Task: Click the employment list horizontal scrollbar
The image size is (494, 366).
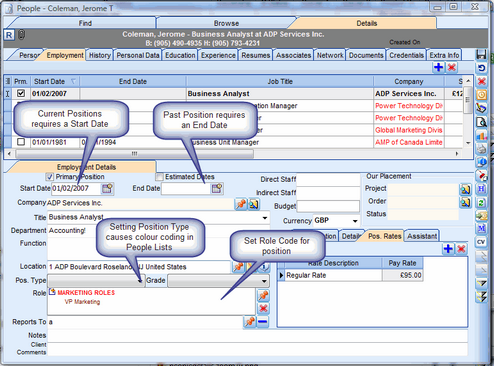Action: click(x=135, y=154)
